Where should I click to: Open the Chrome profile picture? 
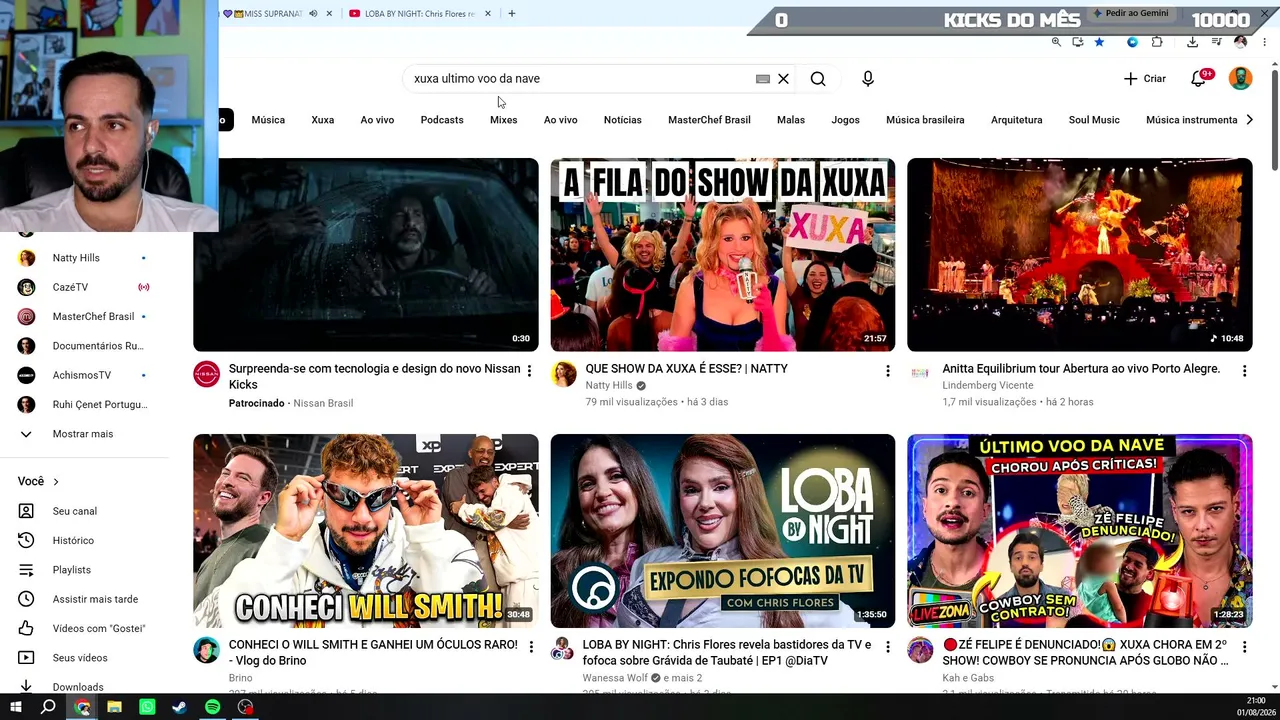[x=1241, y=42]
